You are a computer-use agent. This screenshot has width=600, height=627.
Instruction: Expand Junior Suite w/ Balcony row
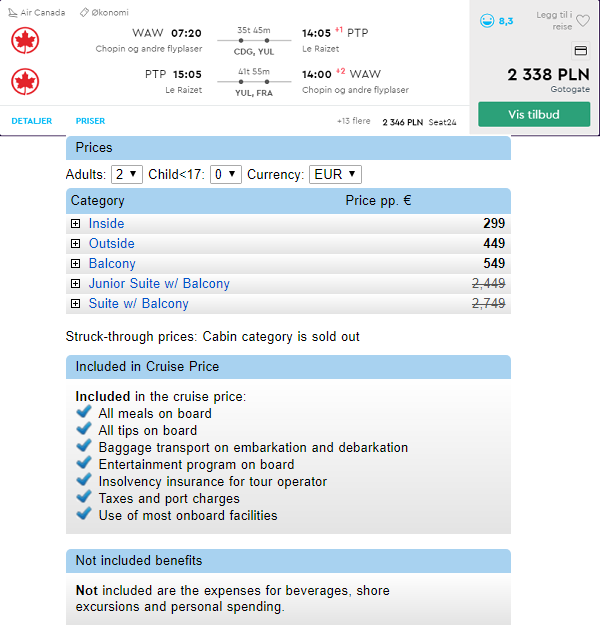pyautogui.click(x=75, y=284)
